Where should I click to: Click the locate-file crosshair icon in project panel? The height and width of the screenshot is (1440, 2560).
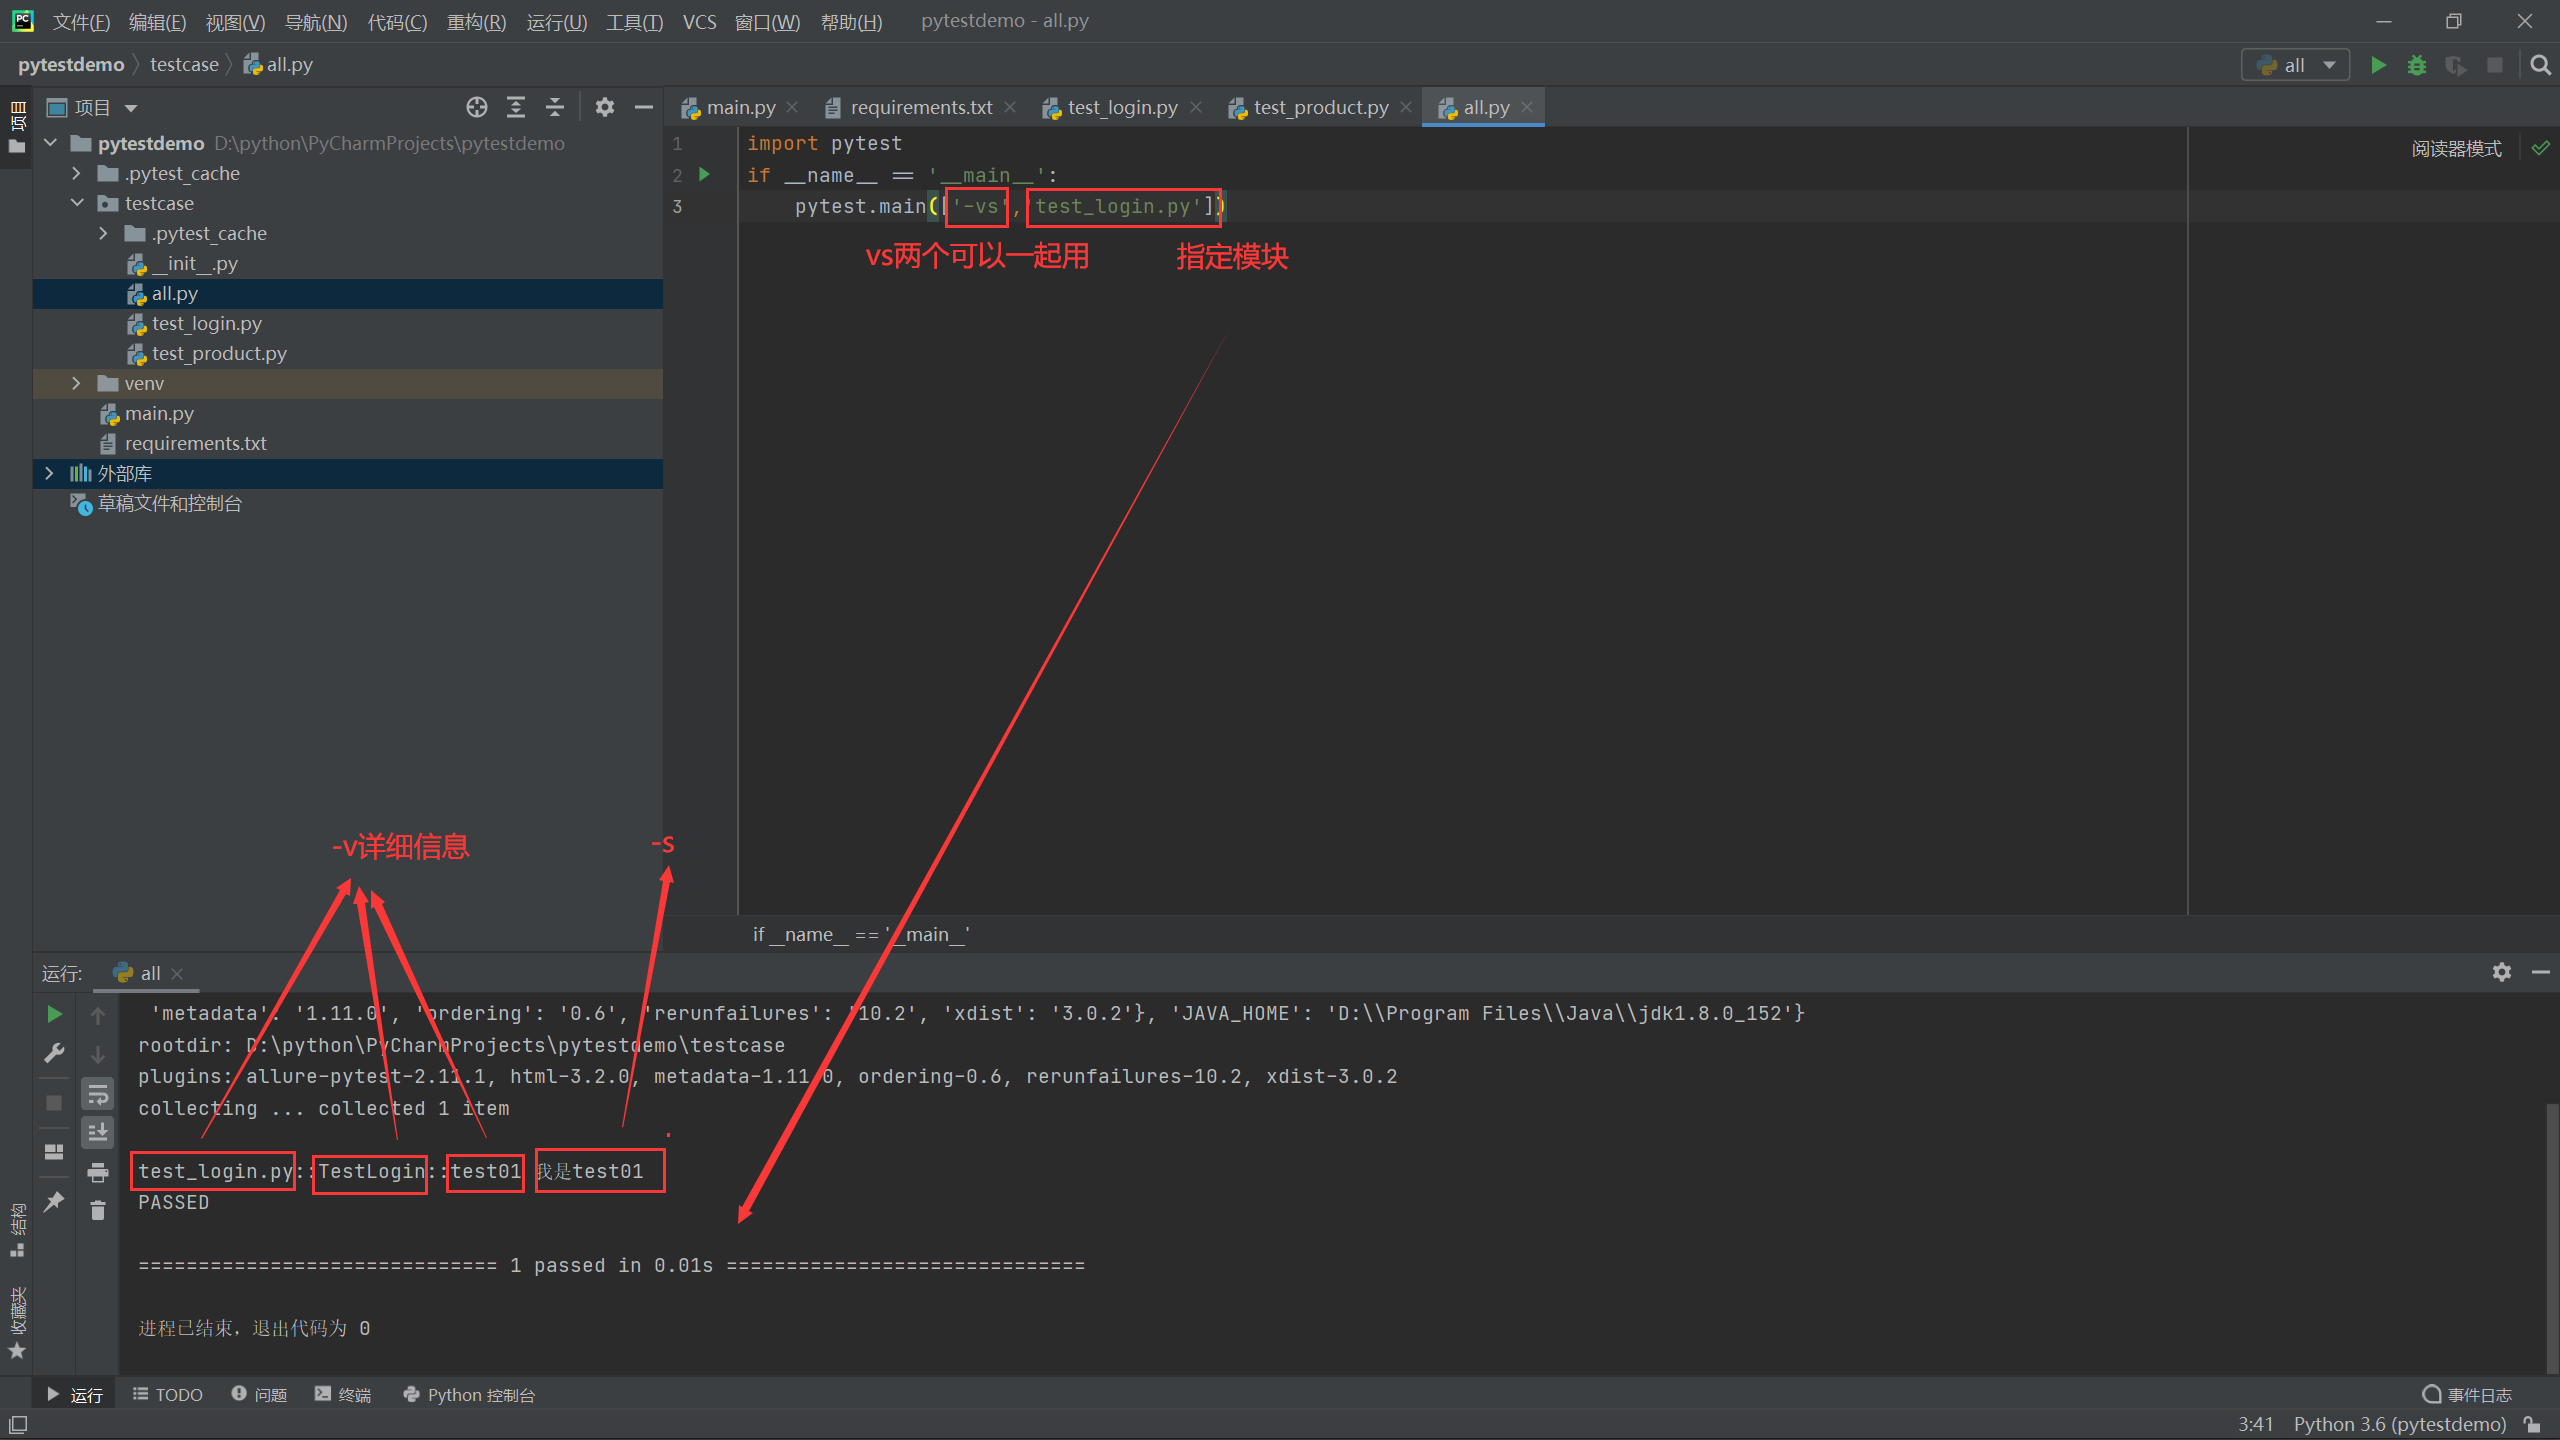[x=477, y=107]
